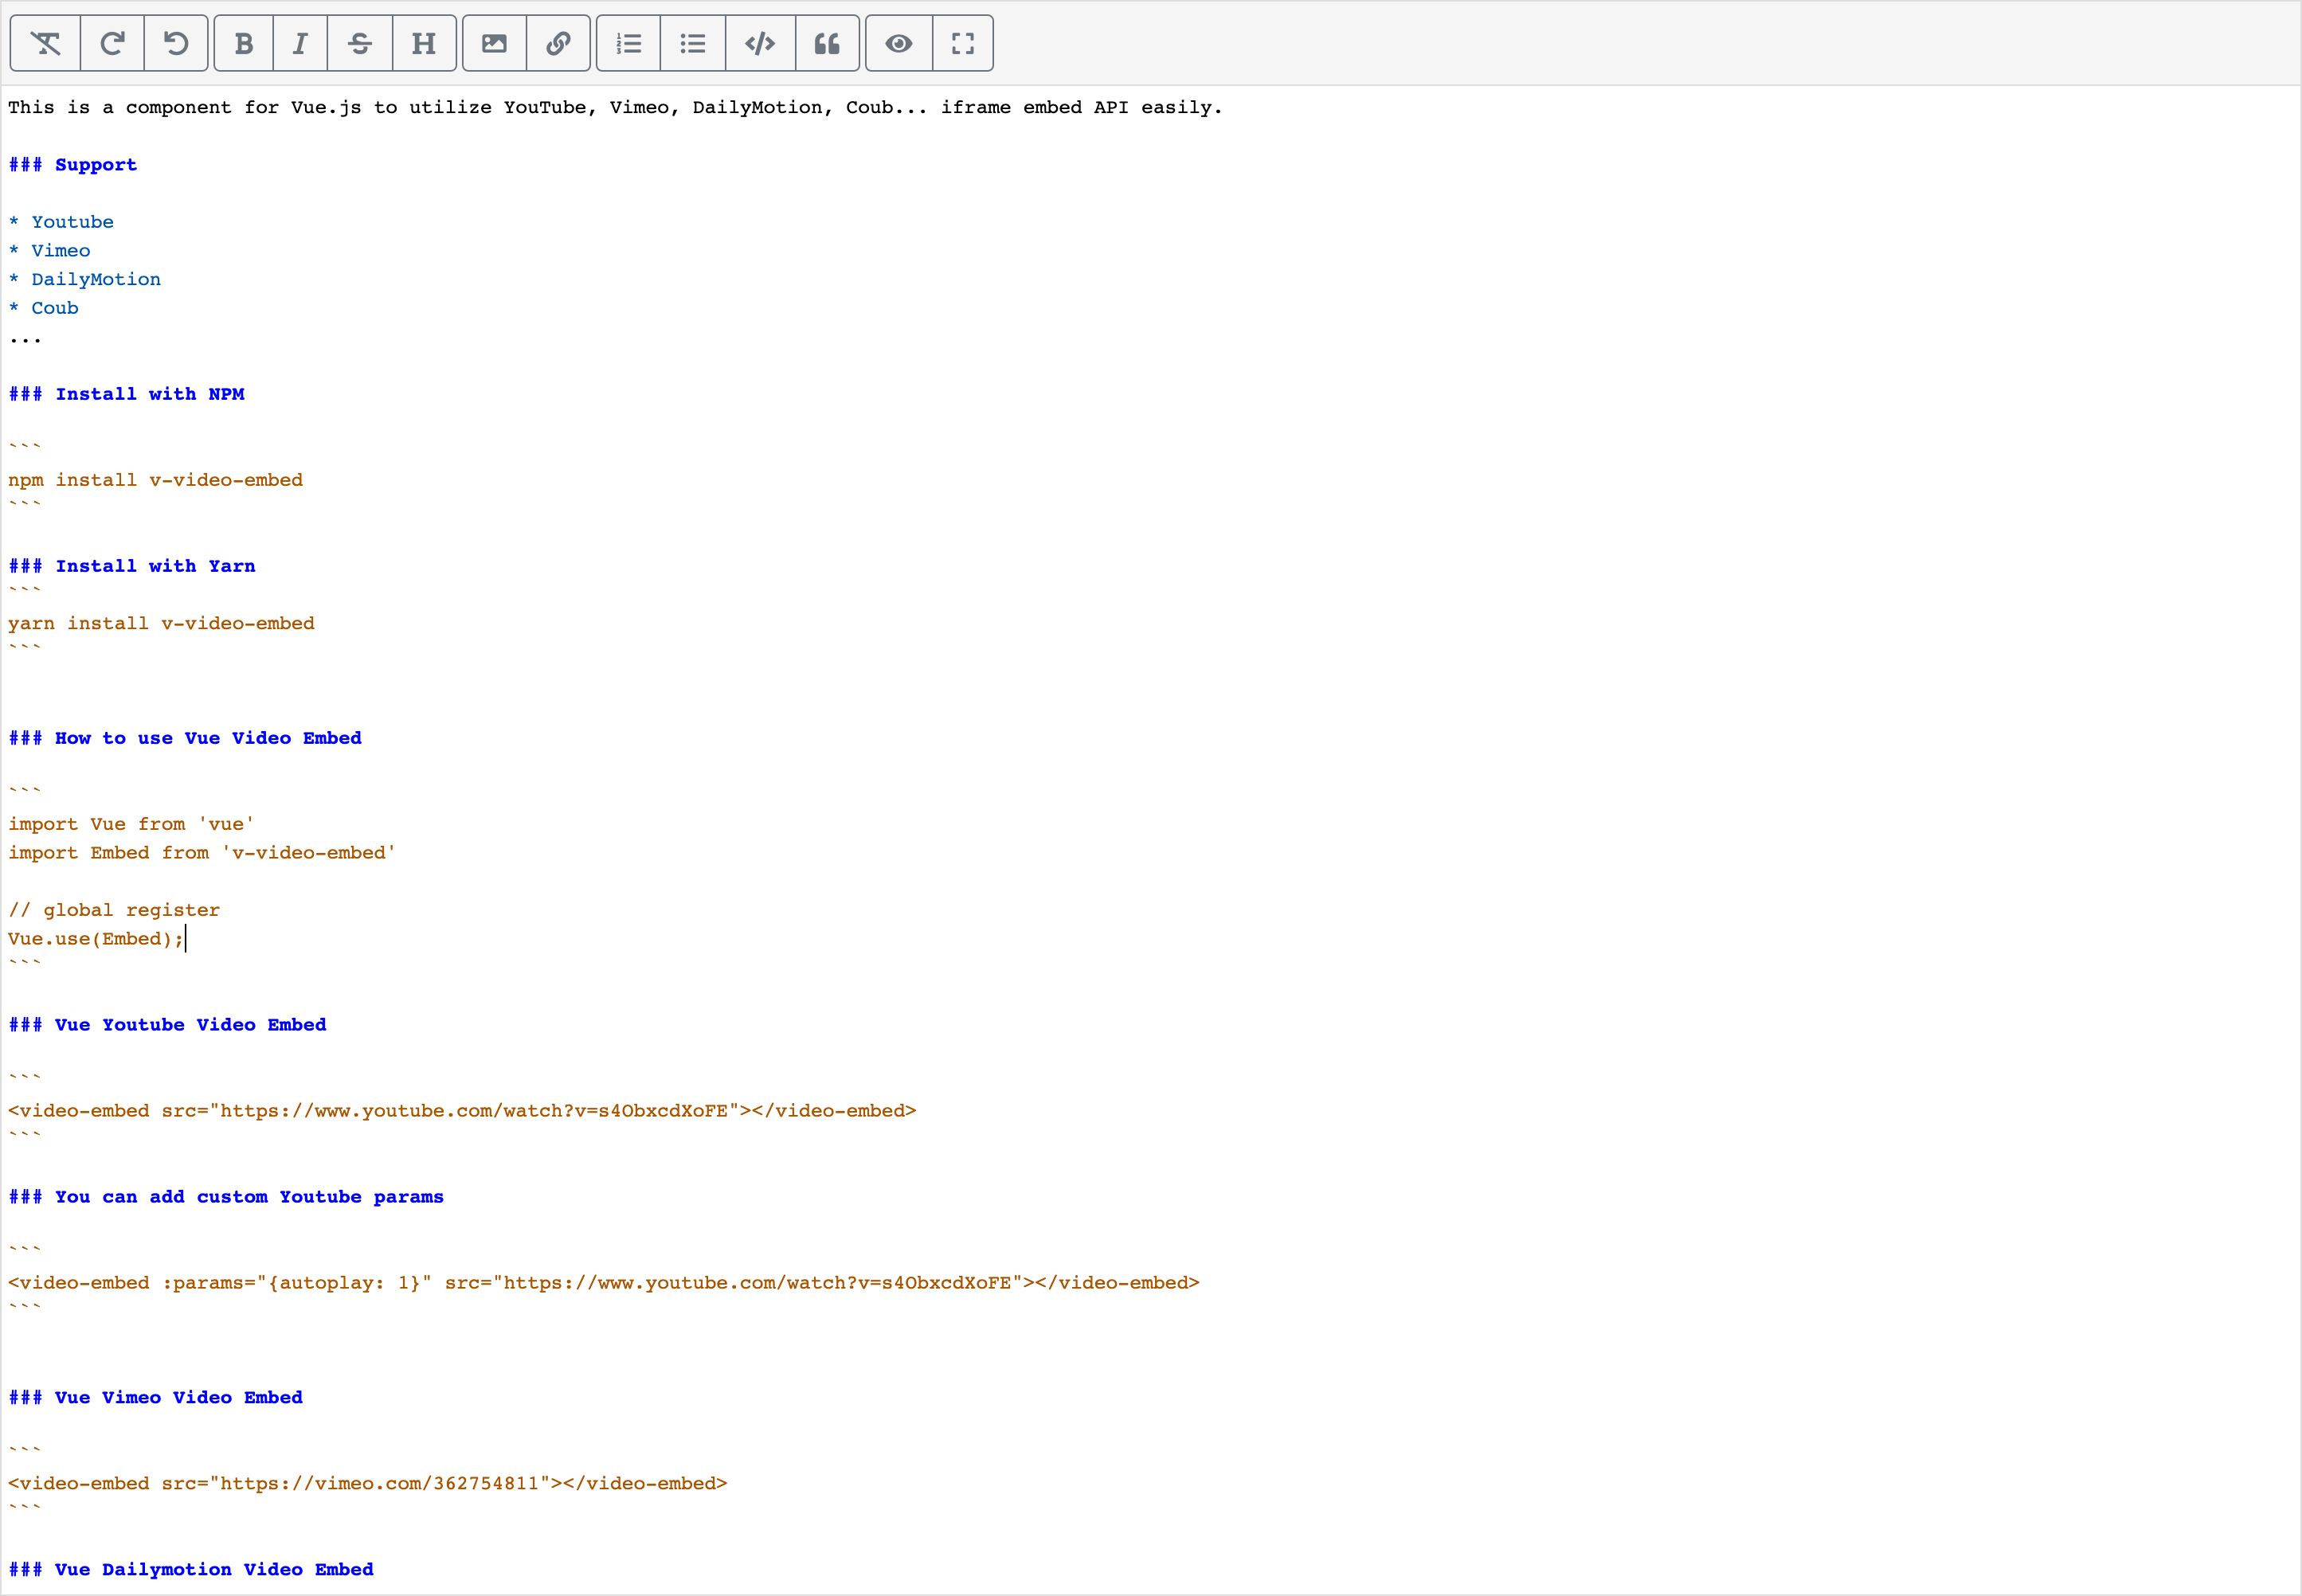Click the redo arrow button

(x=112, y=43)
